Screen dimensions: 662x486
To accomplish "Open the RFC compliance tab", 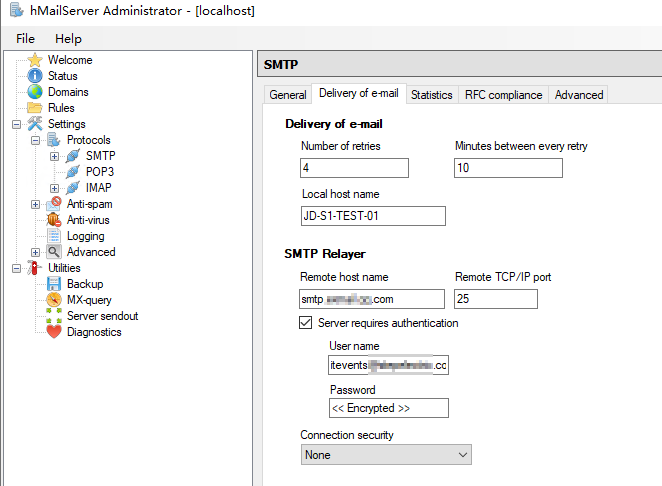I will tap(503, 95).
